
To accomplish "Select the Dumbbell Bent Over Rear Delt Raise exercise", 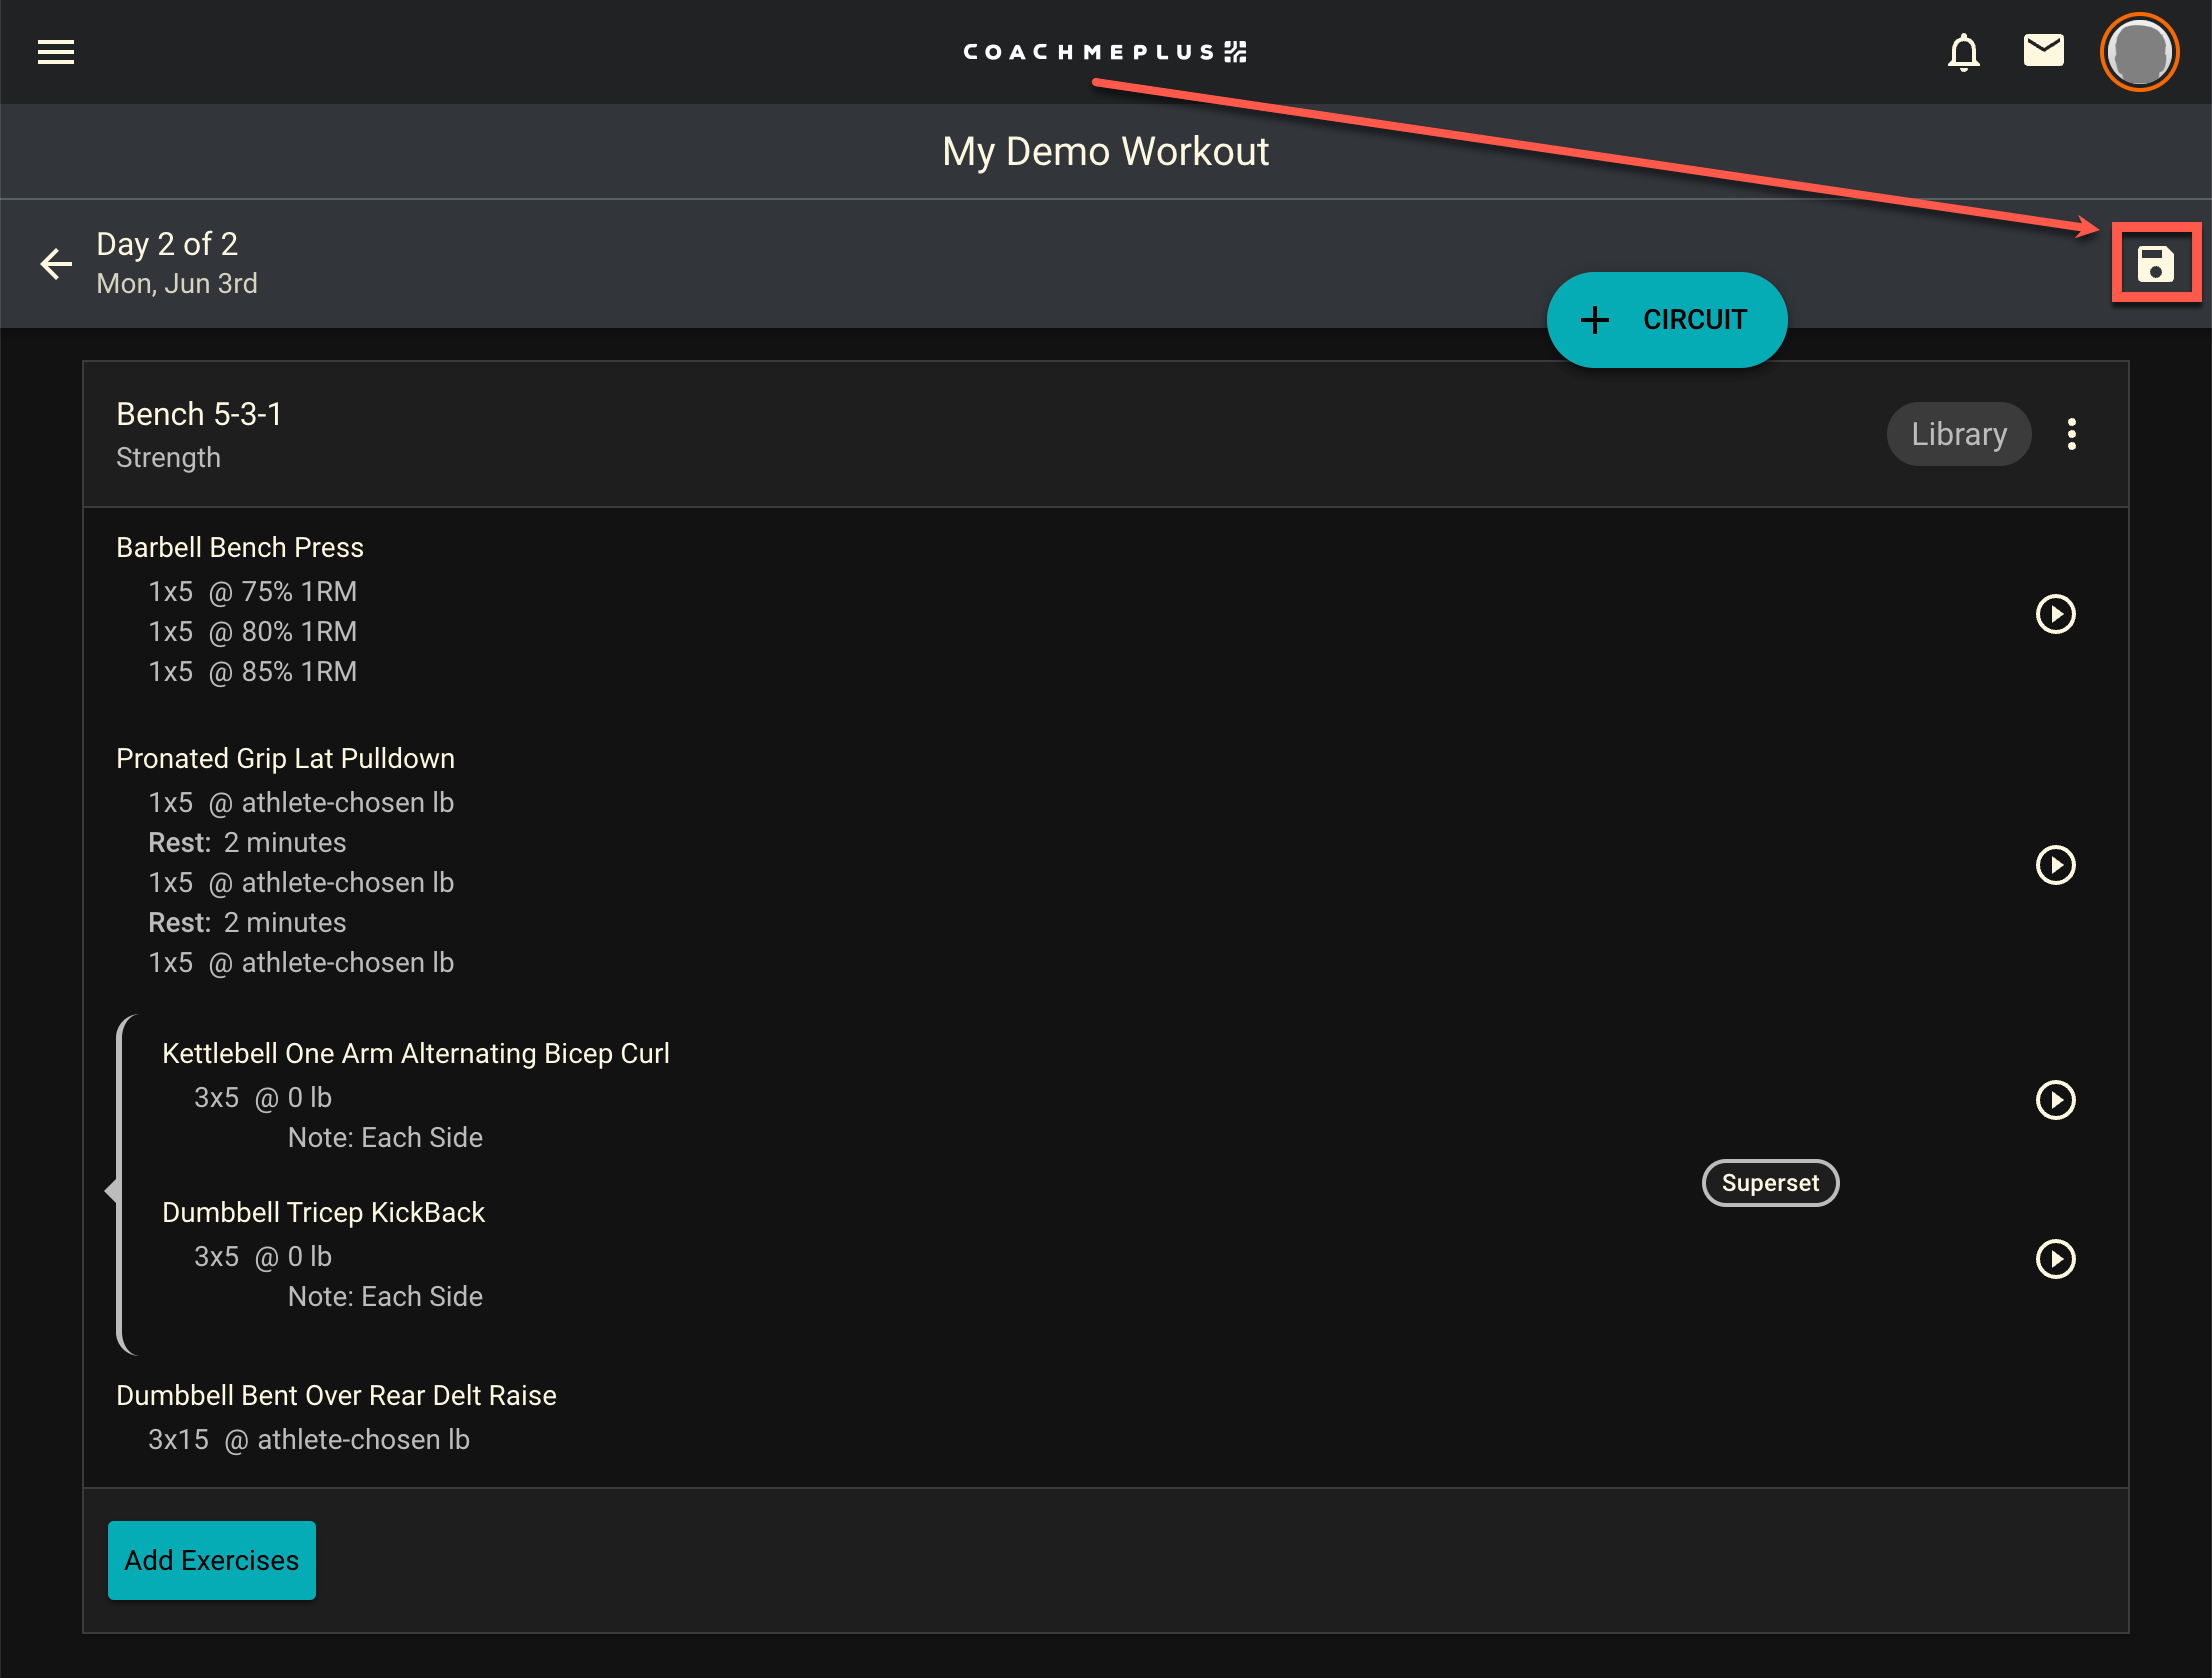I will [336, 1395].
